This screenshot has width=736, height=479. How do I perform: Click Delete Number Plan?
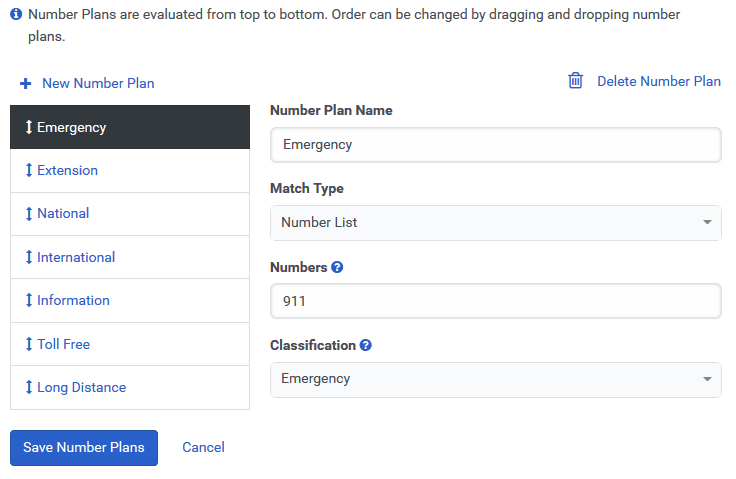658,81
